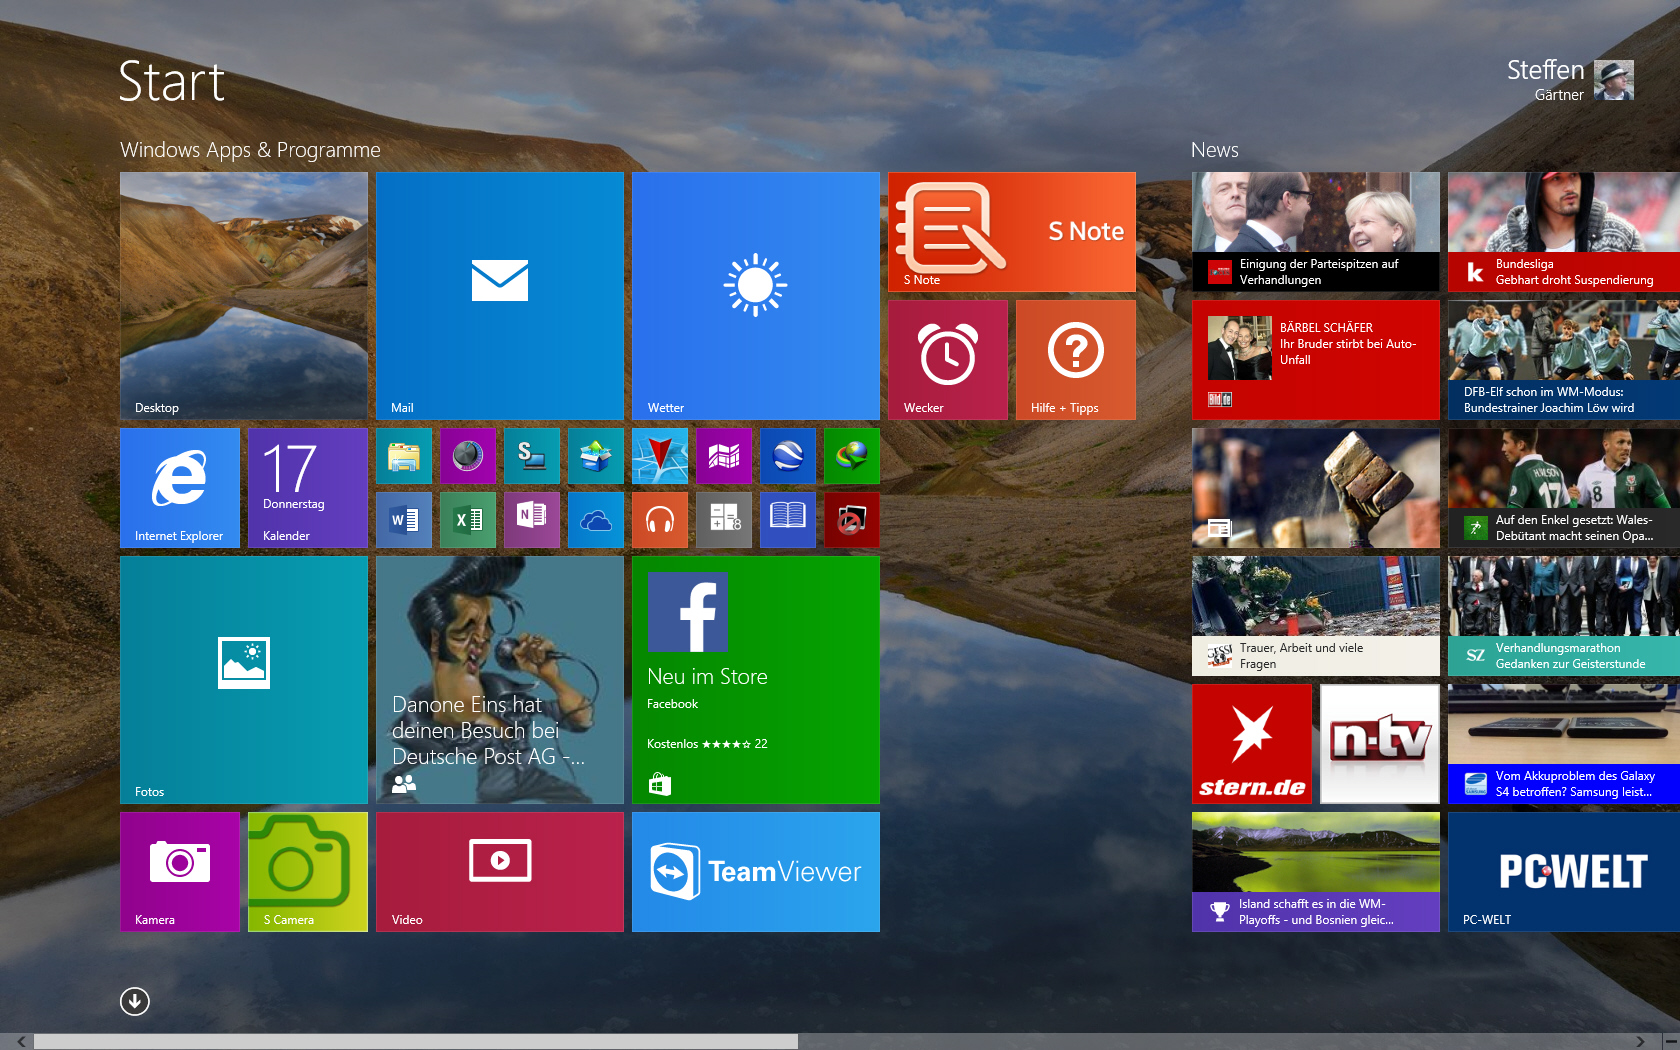Open the File Explorer small tile
The width and height of the screenshot is (1680, 1050).
[404, 456]
